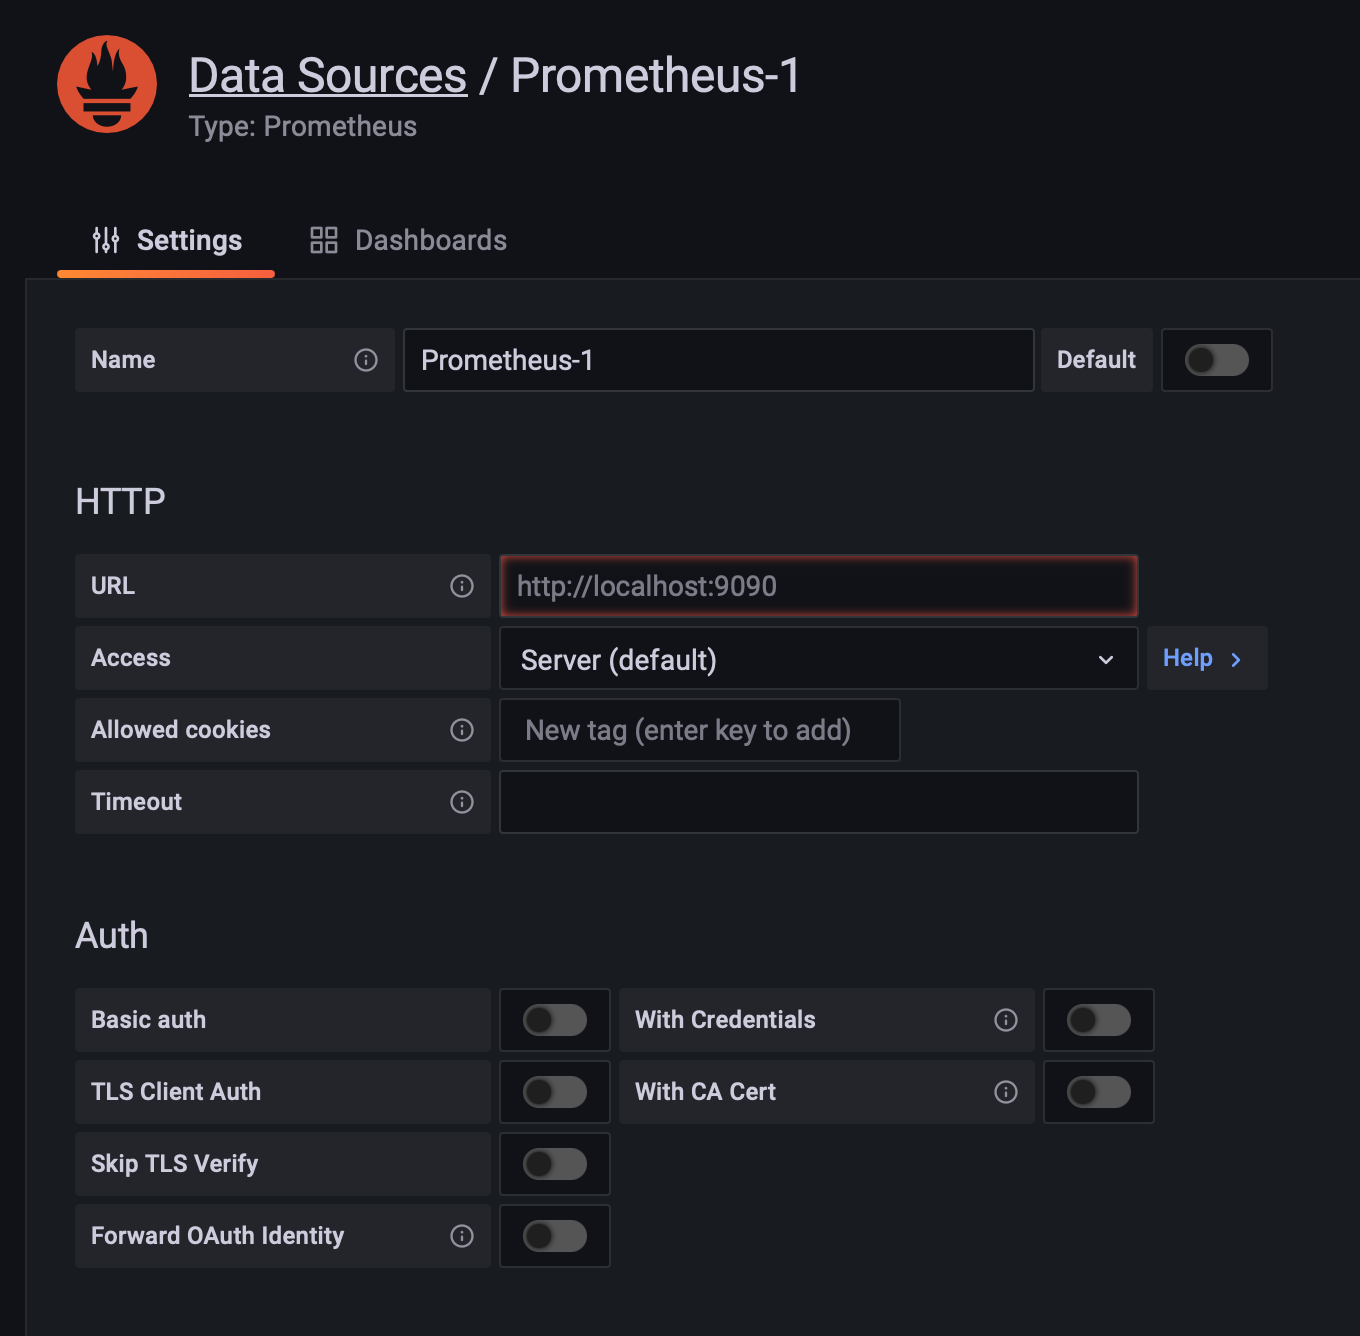This screenshot has height=1336, width=1360.
Task: Enable the TLS Client Auth switch
Action: tap(555, 1092)
